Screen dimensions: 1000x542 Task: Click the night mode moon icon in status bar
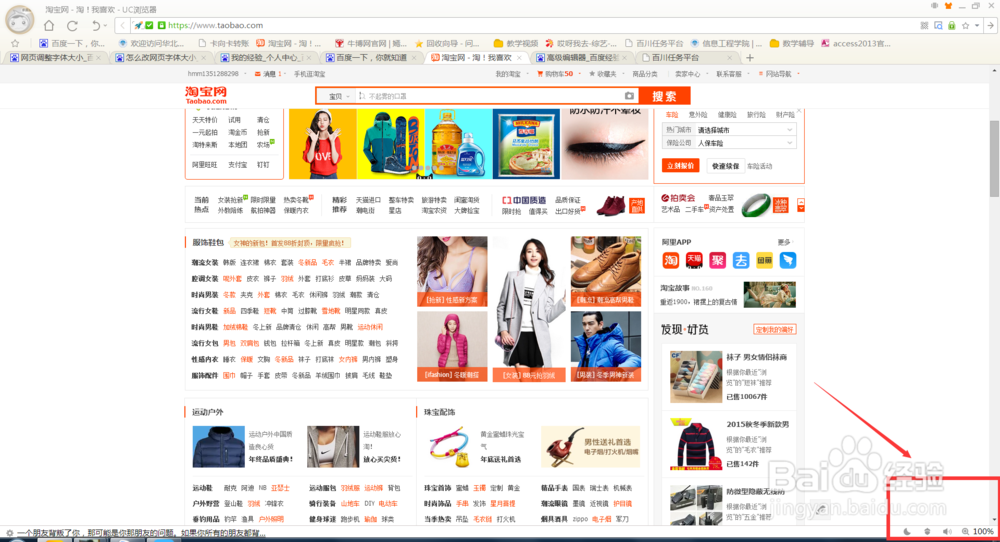907,531
